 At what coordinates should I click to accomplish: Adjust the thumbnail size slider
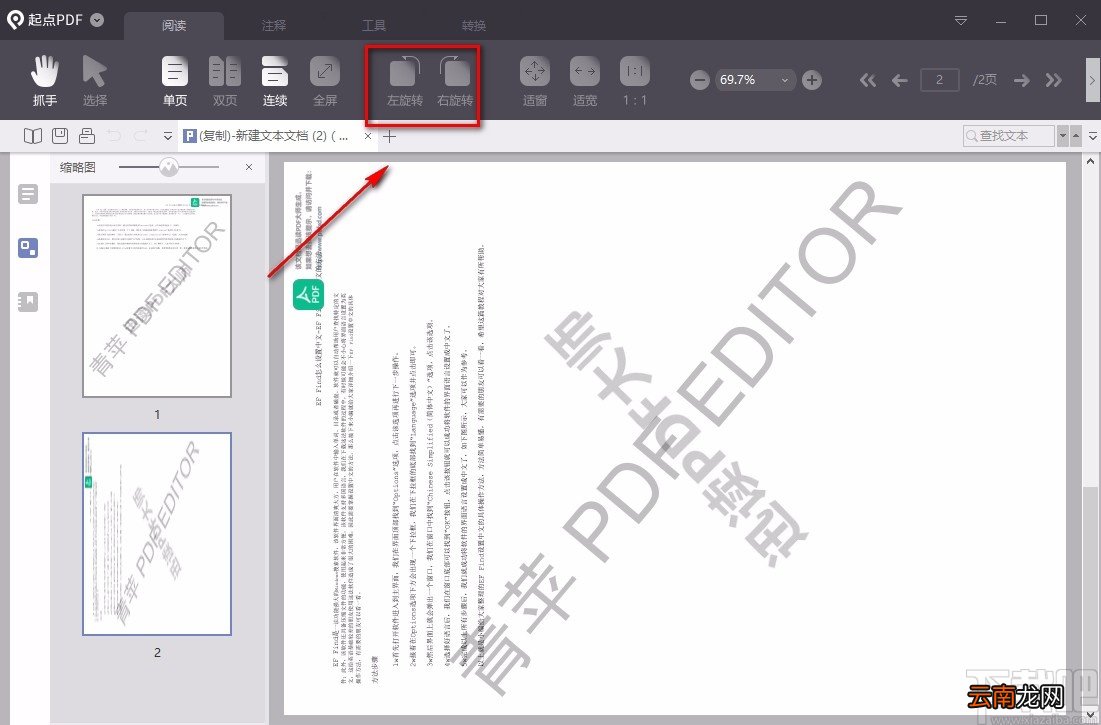(x=169, y=167)
